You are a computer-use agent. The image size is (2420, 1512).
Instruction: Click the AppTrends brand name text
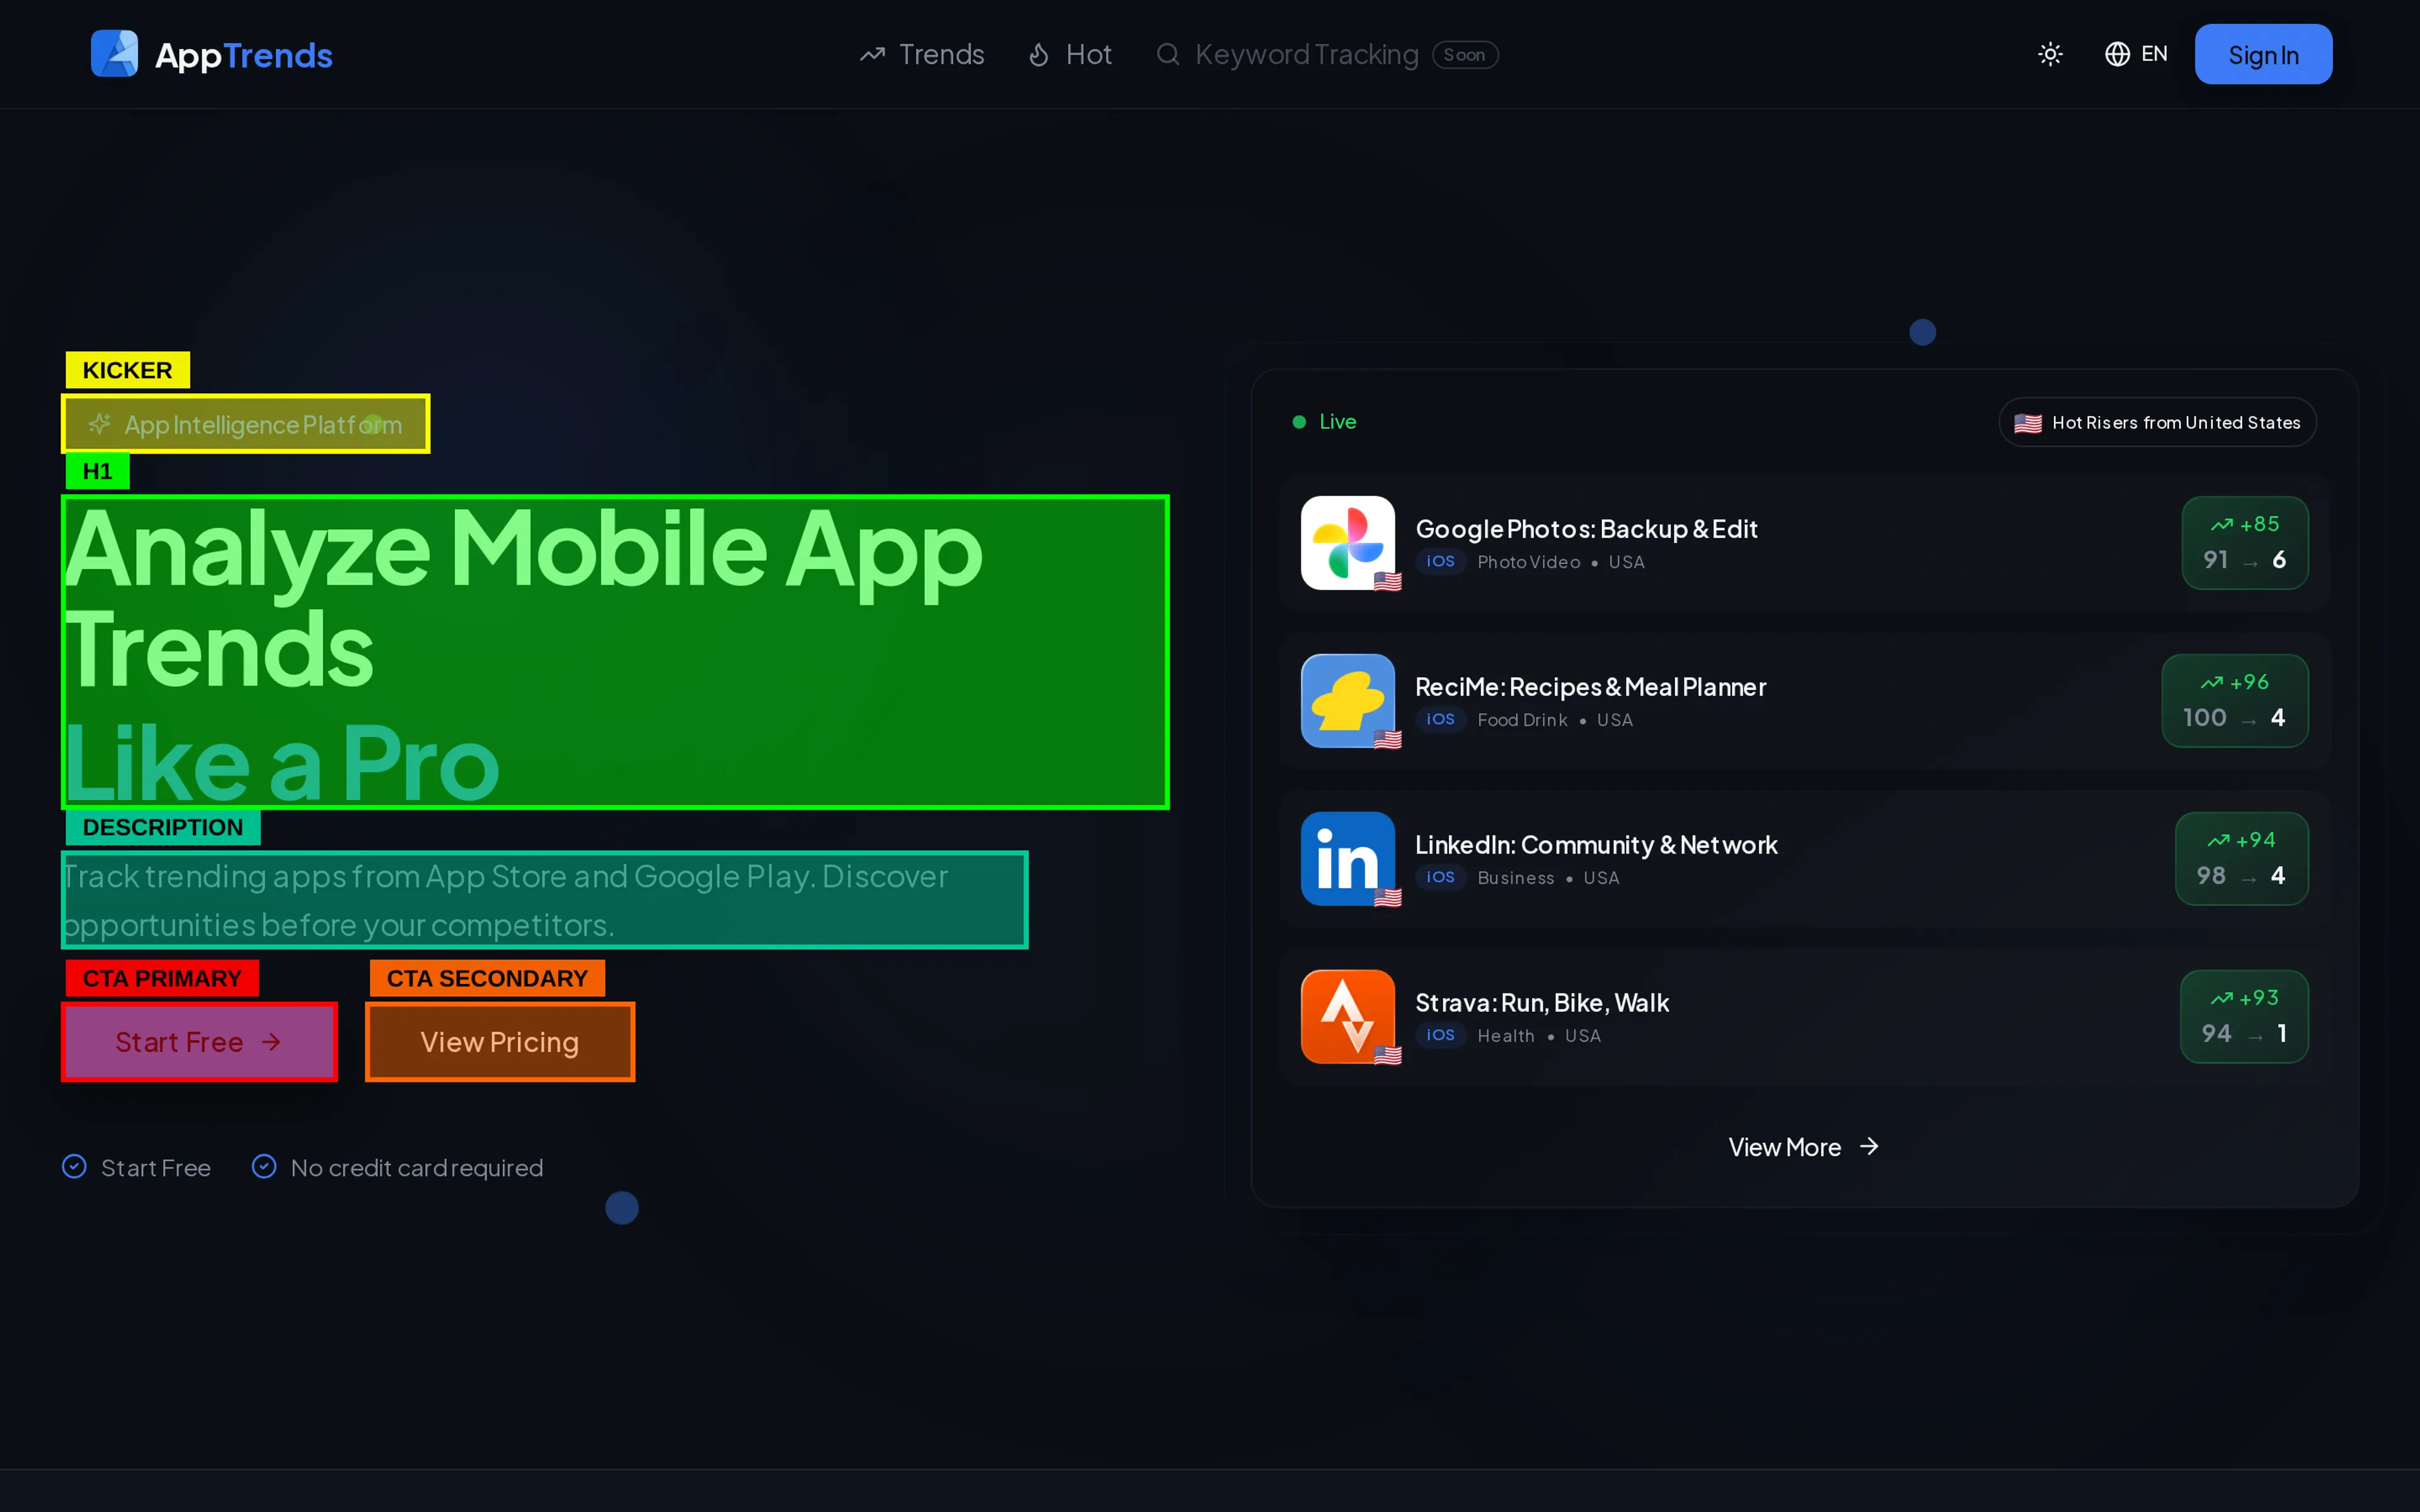[243, 55]
